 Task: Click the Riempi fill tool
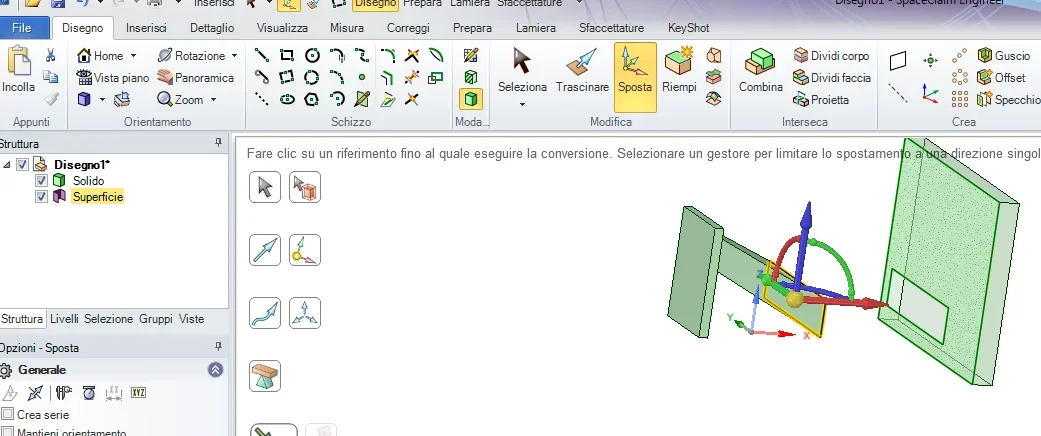pos(679,75)
